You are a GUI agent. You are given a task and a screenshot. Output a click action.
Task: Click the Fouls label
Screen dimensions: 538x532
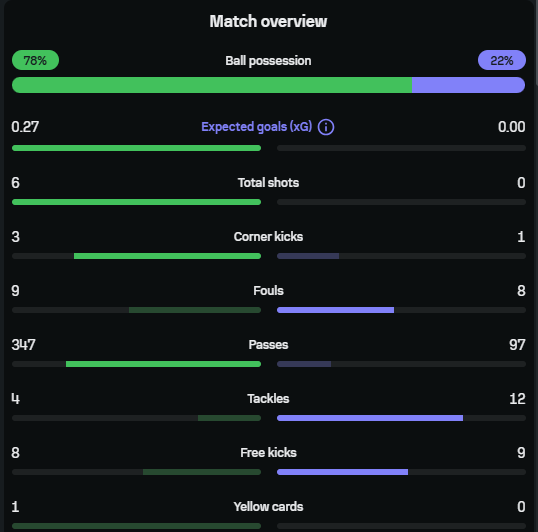(268, 291)
